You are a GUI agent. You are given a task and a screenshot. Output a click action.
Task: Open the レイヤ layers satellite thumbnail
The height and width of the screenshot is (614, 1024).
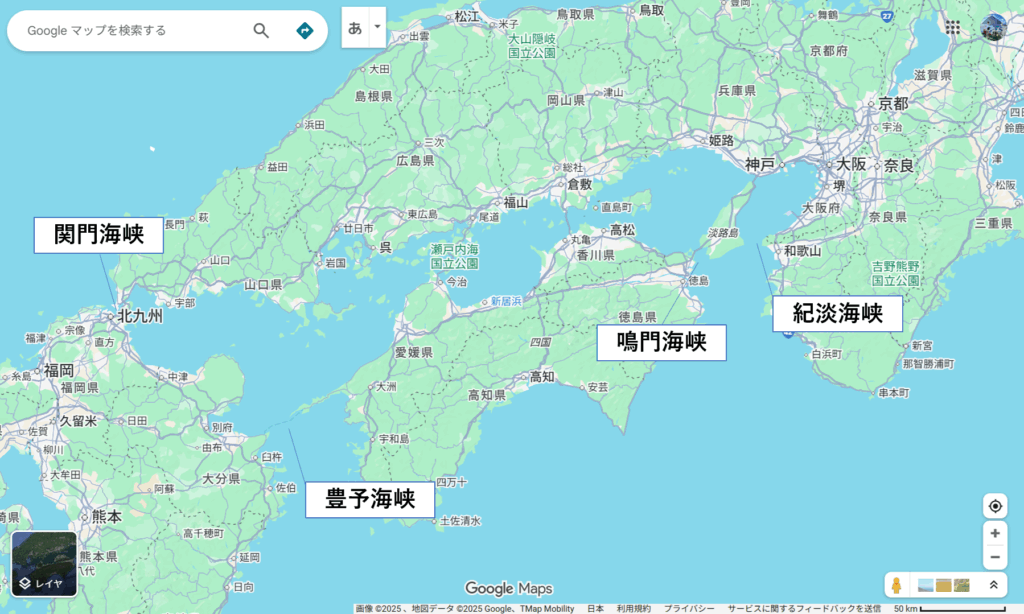pos(44,564)
